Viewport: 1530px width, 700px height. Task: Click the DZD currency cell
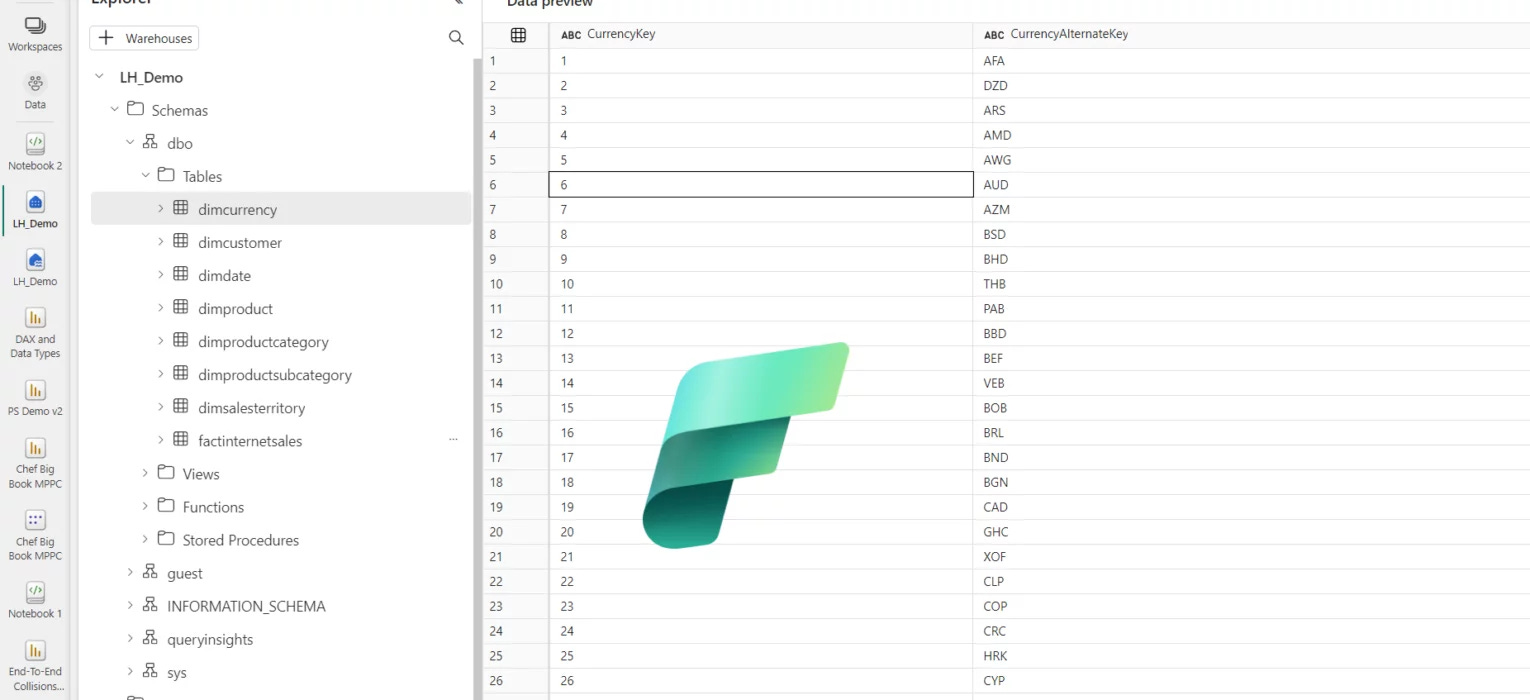1251,86
